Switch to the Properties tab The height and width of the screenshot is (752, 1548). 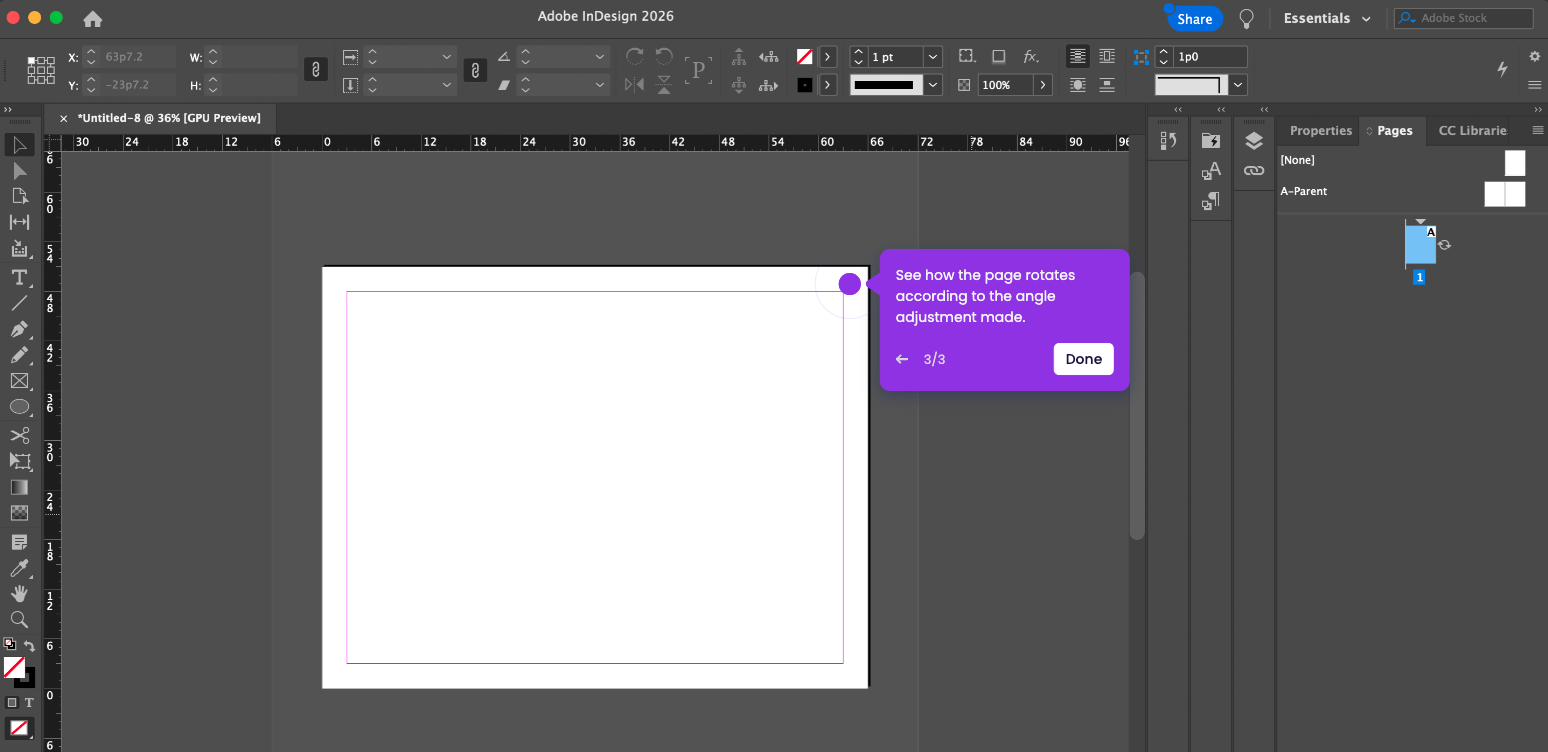click(1320, 130)
